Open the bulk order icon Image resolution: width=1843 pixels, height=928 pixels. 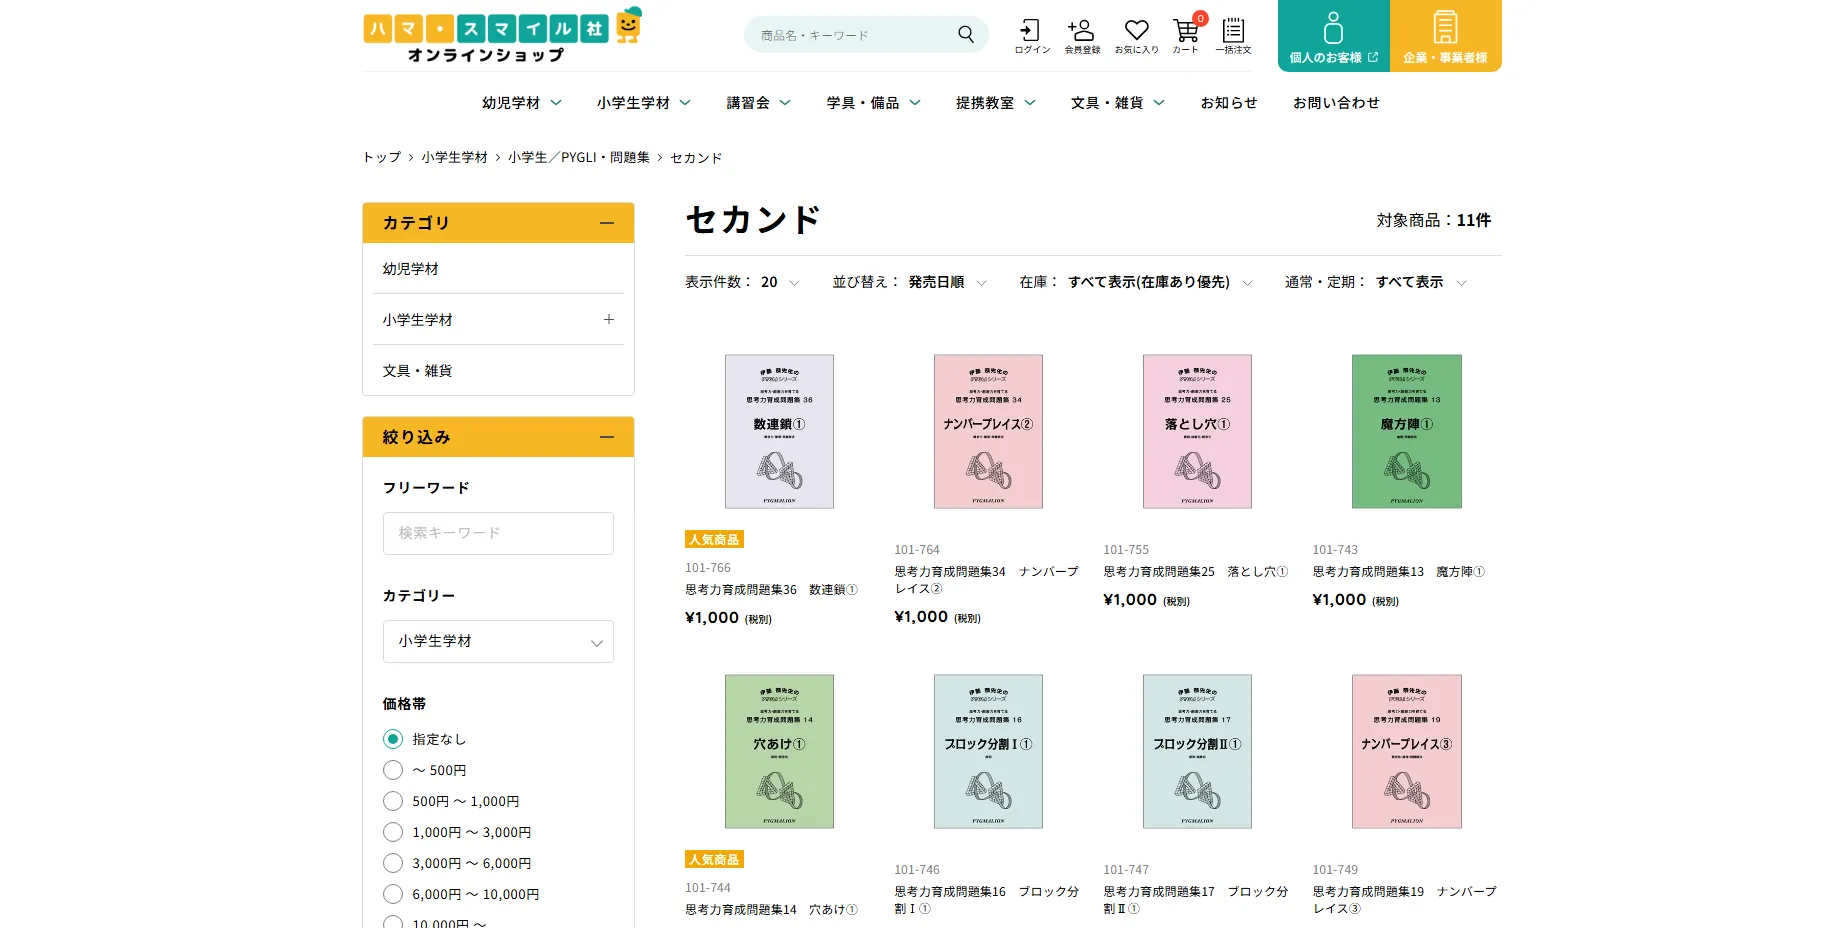coord(1233,36)
